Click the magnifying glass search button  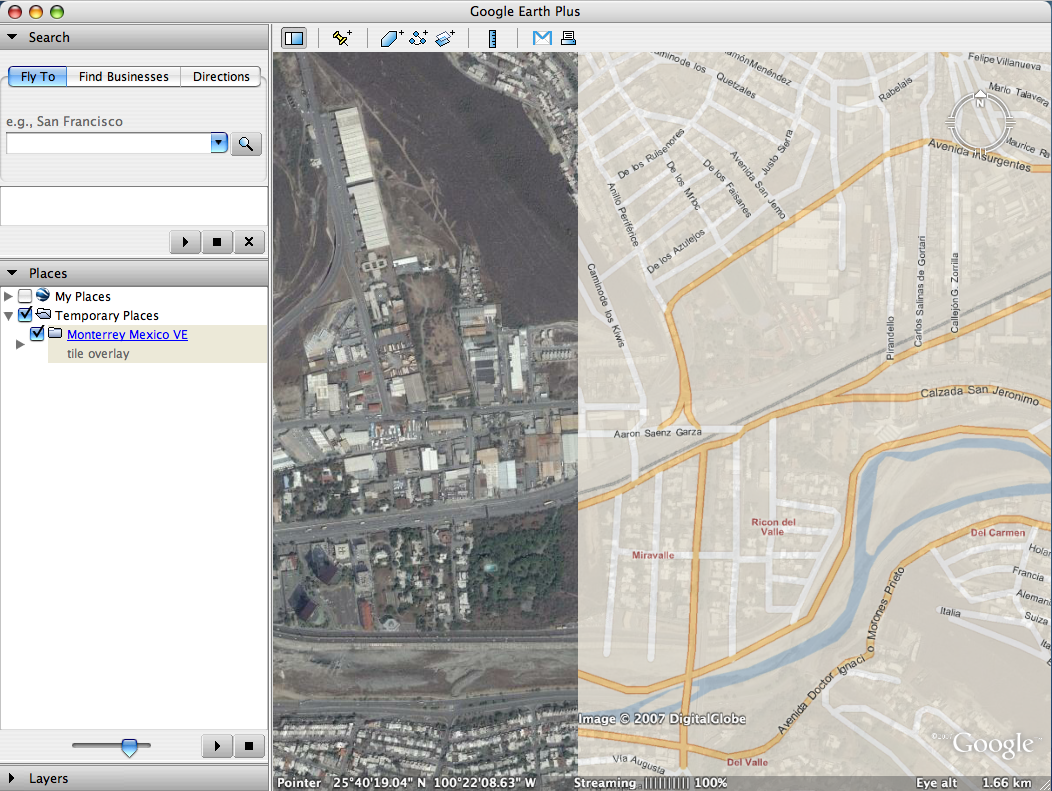[x=246, y=144]
